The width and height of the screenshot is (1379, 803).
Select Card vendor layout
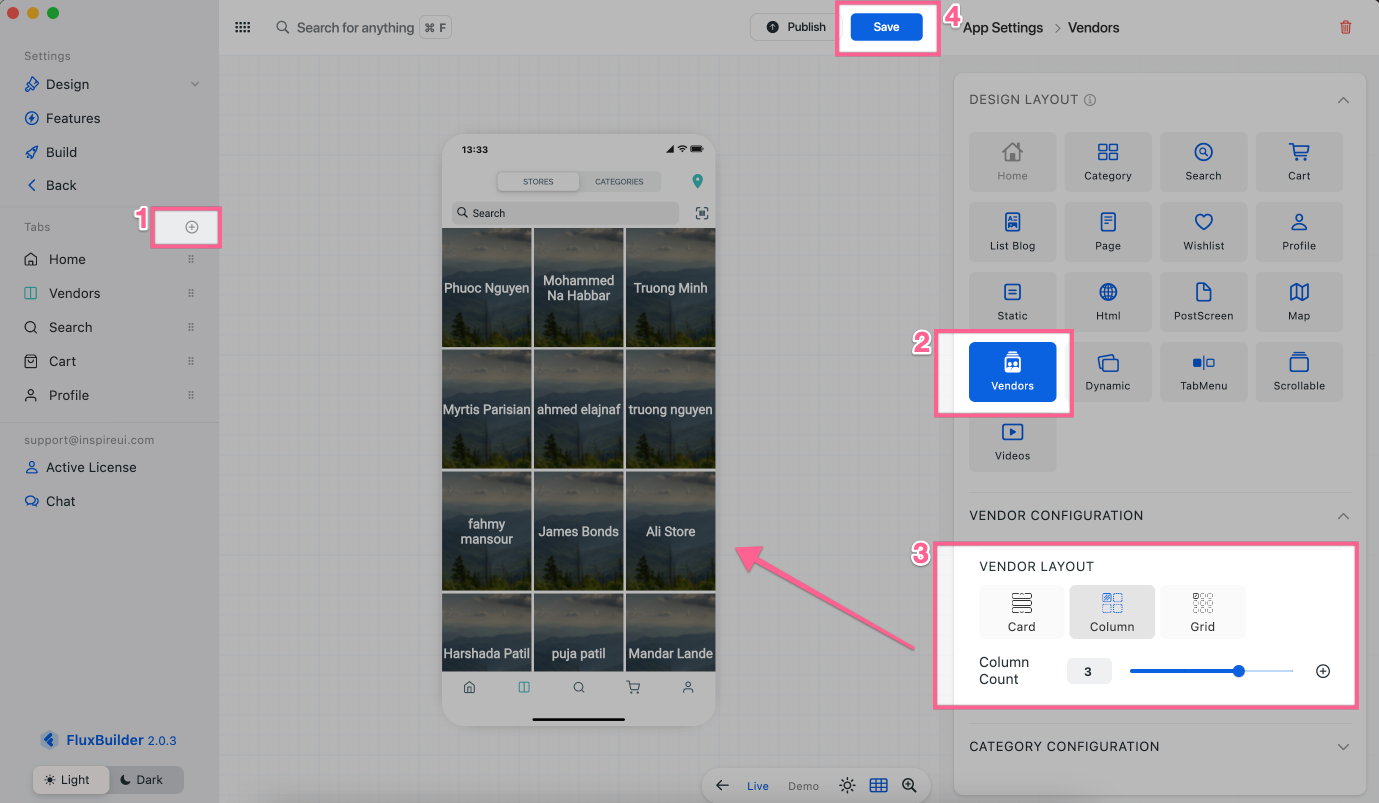[1021, 612]
